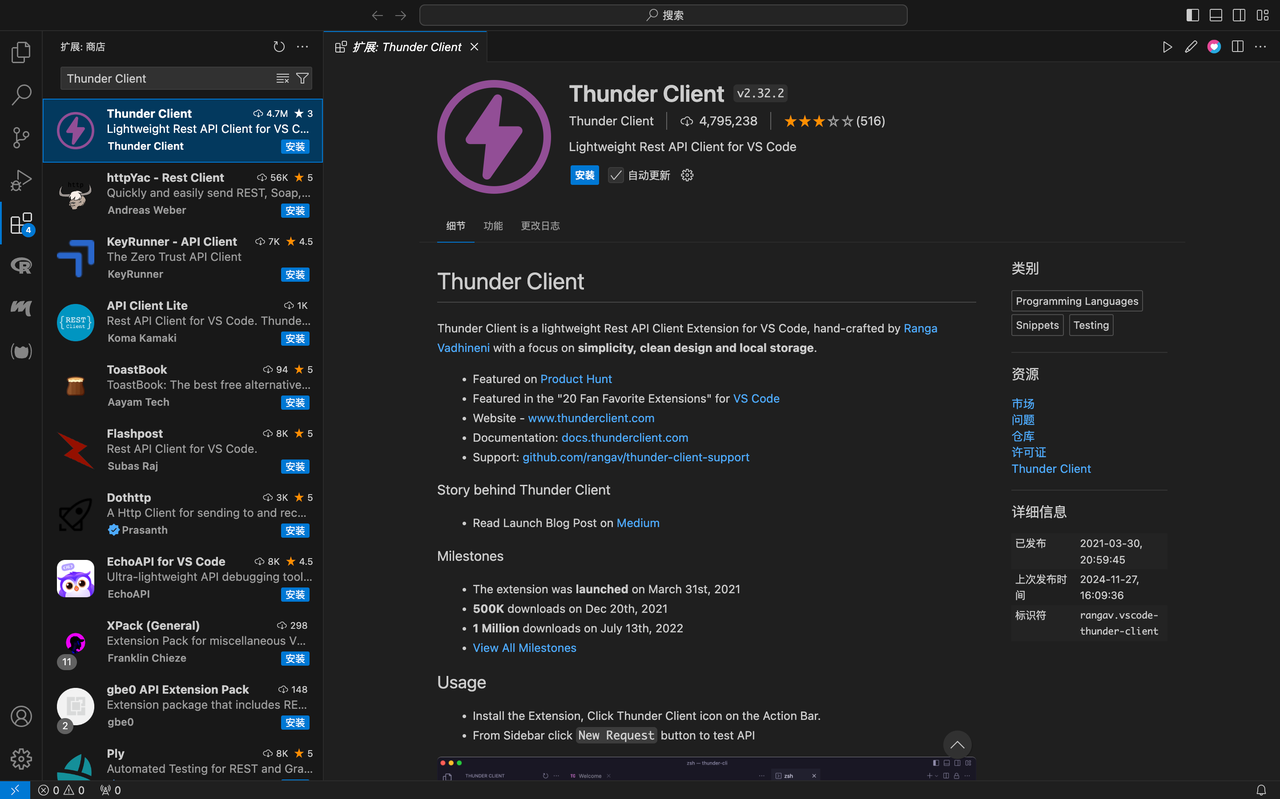Refresh the extensions marketplace list
Image resolution: width=1280 pixels, height=799 pixels.
coord(279,47)
